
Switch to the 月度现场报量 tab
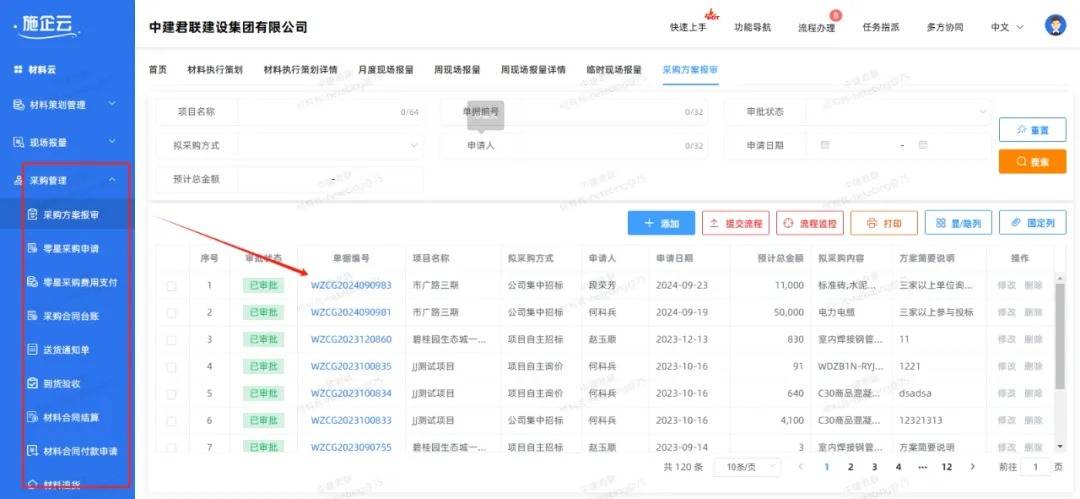[x=386, y=70]
